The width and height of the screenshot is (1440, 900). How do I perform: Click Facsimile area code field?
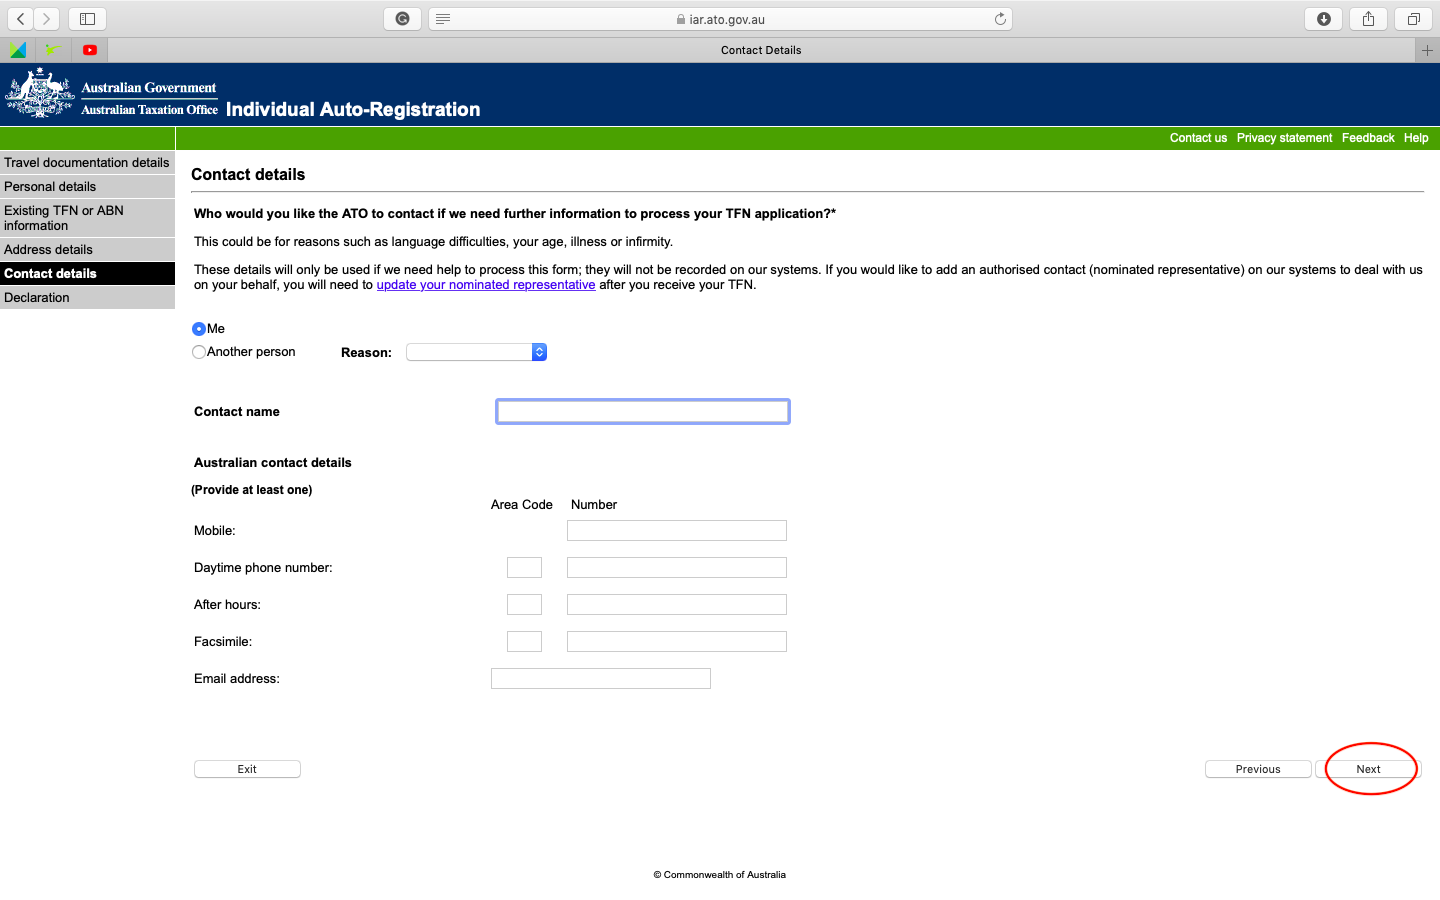click(524, 642)
